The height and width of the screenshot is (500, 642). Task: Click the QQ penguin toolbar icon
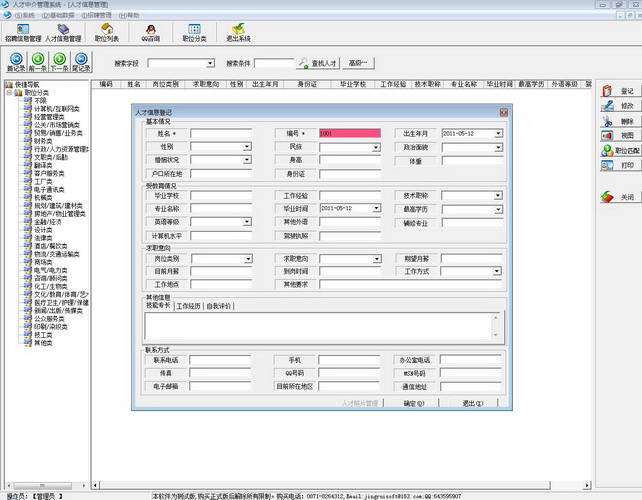pos(151,33)
